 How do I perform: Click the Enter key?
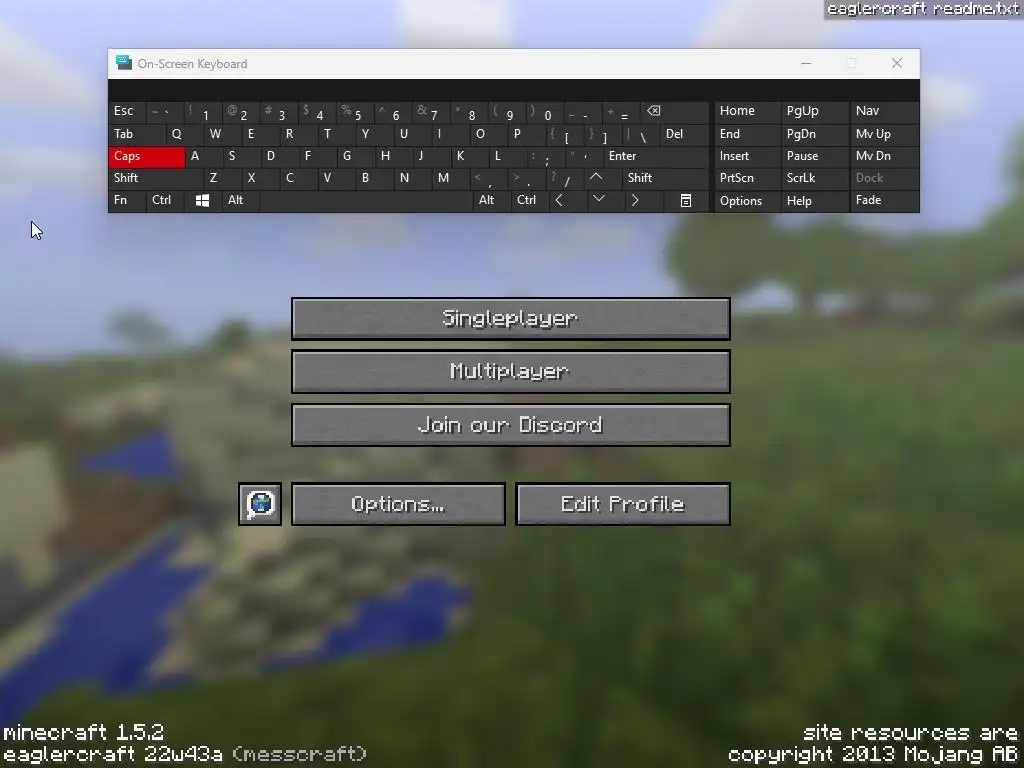tap(656, 157)
